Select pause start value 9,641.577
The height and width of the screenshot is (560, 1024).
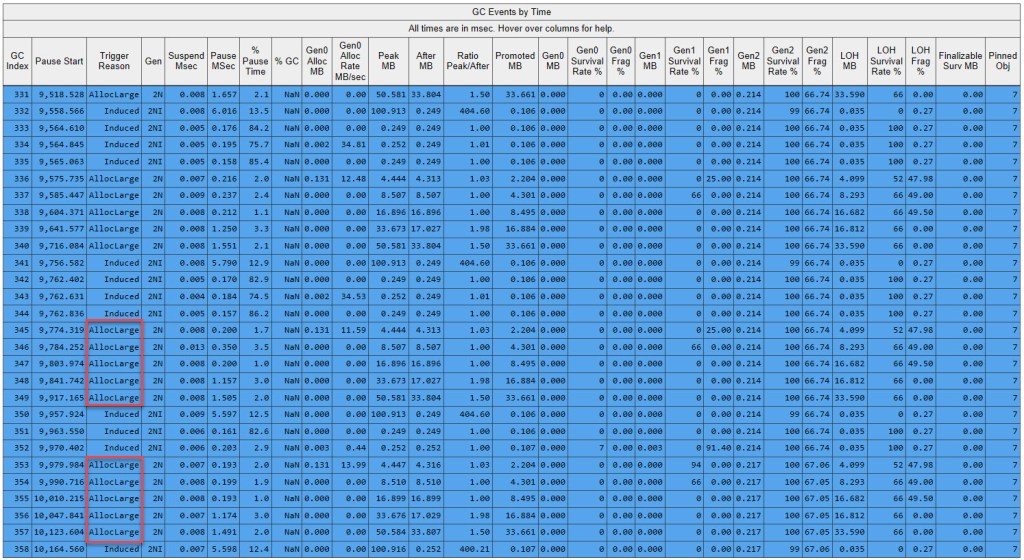(59, 227)
